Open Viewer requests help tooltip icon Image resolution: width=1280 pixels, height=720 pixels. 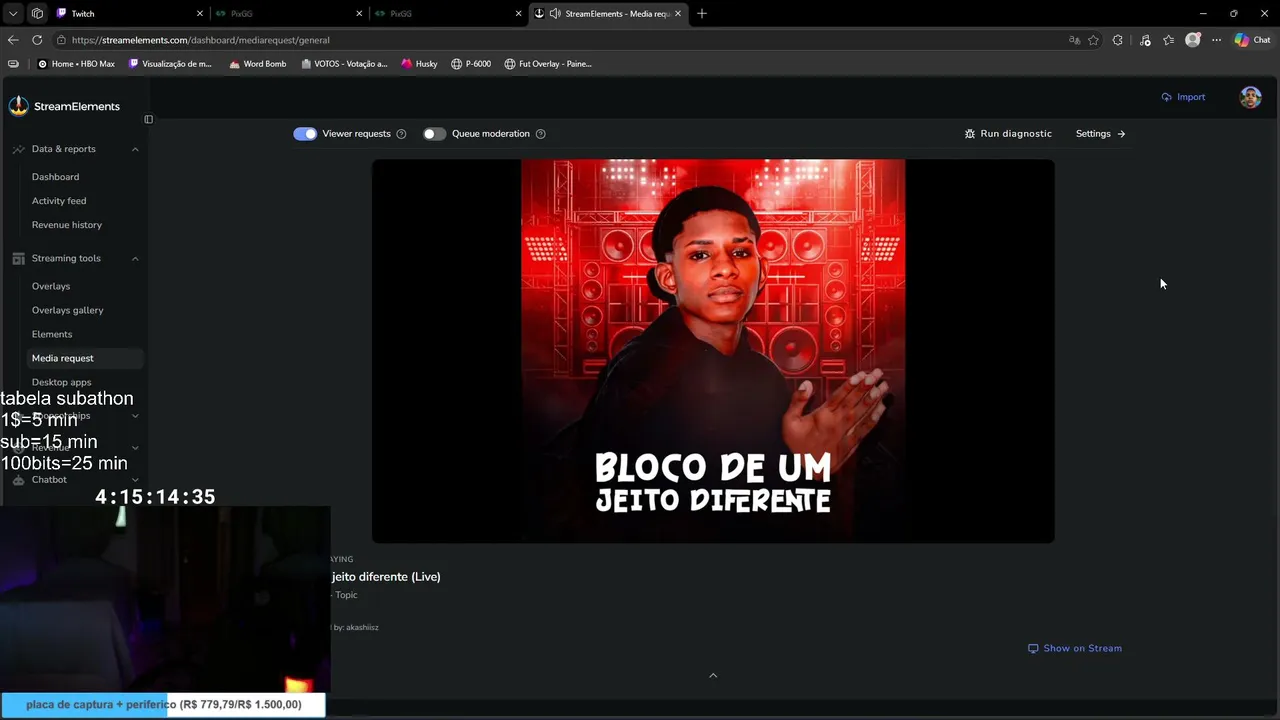401,134
